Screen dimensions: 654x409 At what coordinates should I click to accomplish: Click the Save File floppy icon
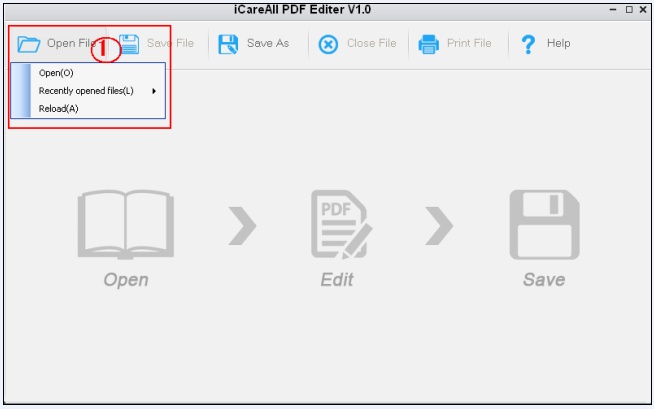[129, 44]
